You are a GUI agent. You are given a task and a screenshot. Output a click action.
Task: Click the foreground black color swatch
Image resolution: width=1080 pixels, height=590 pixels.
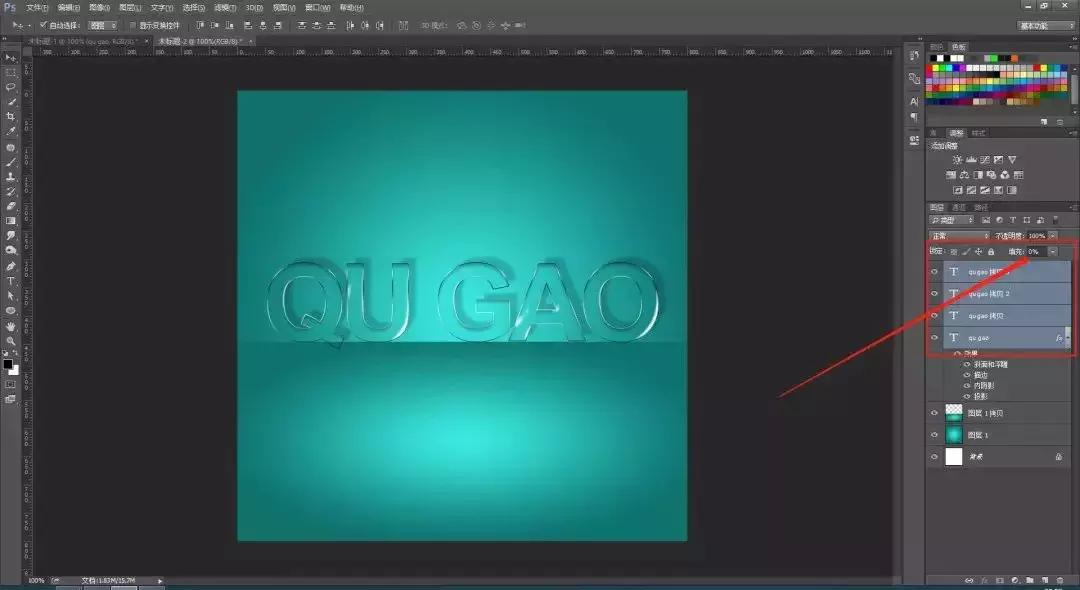[8, 364]
